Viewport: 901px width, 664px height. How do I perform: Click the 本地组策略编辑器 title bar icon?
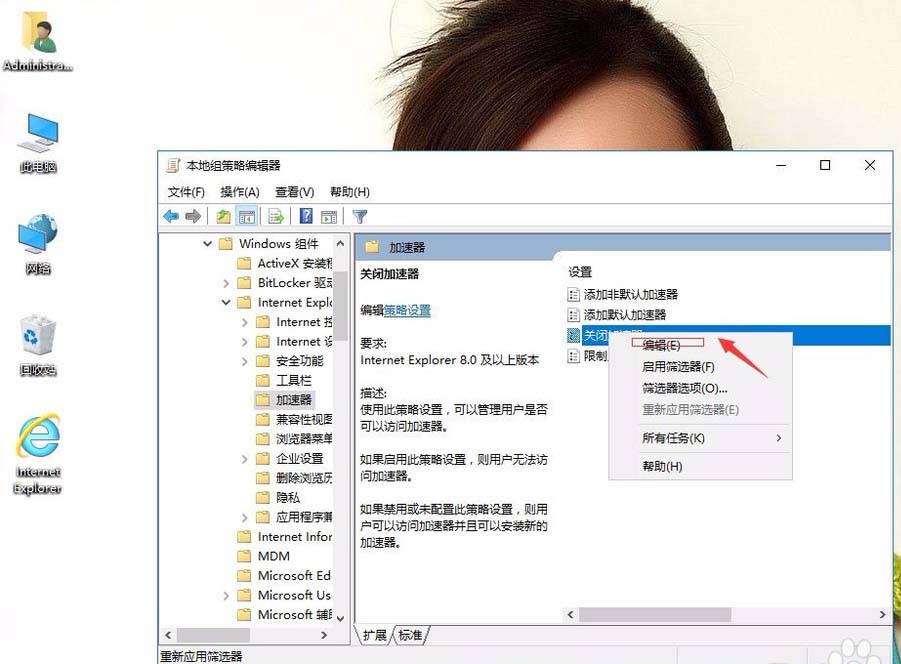[x=173, y=165]
